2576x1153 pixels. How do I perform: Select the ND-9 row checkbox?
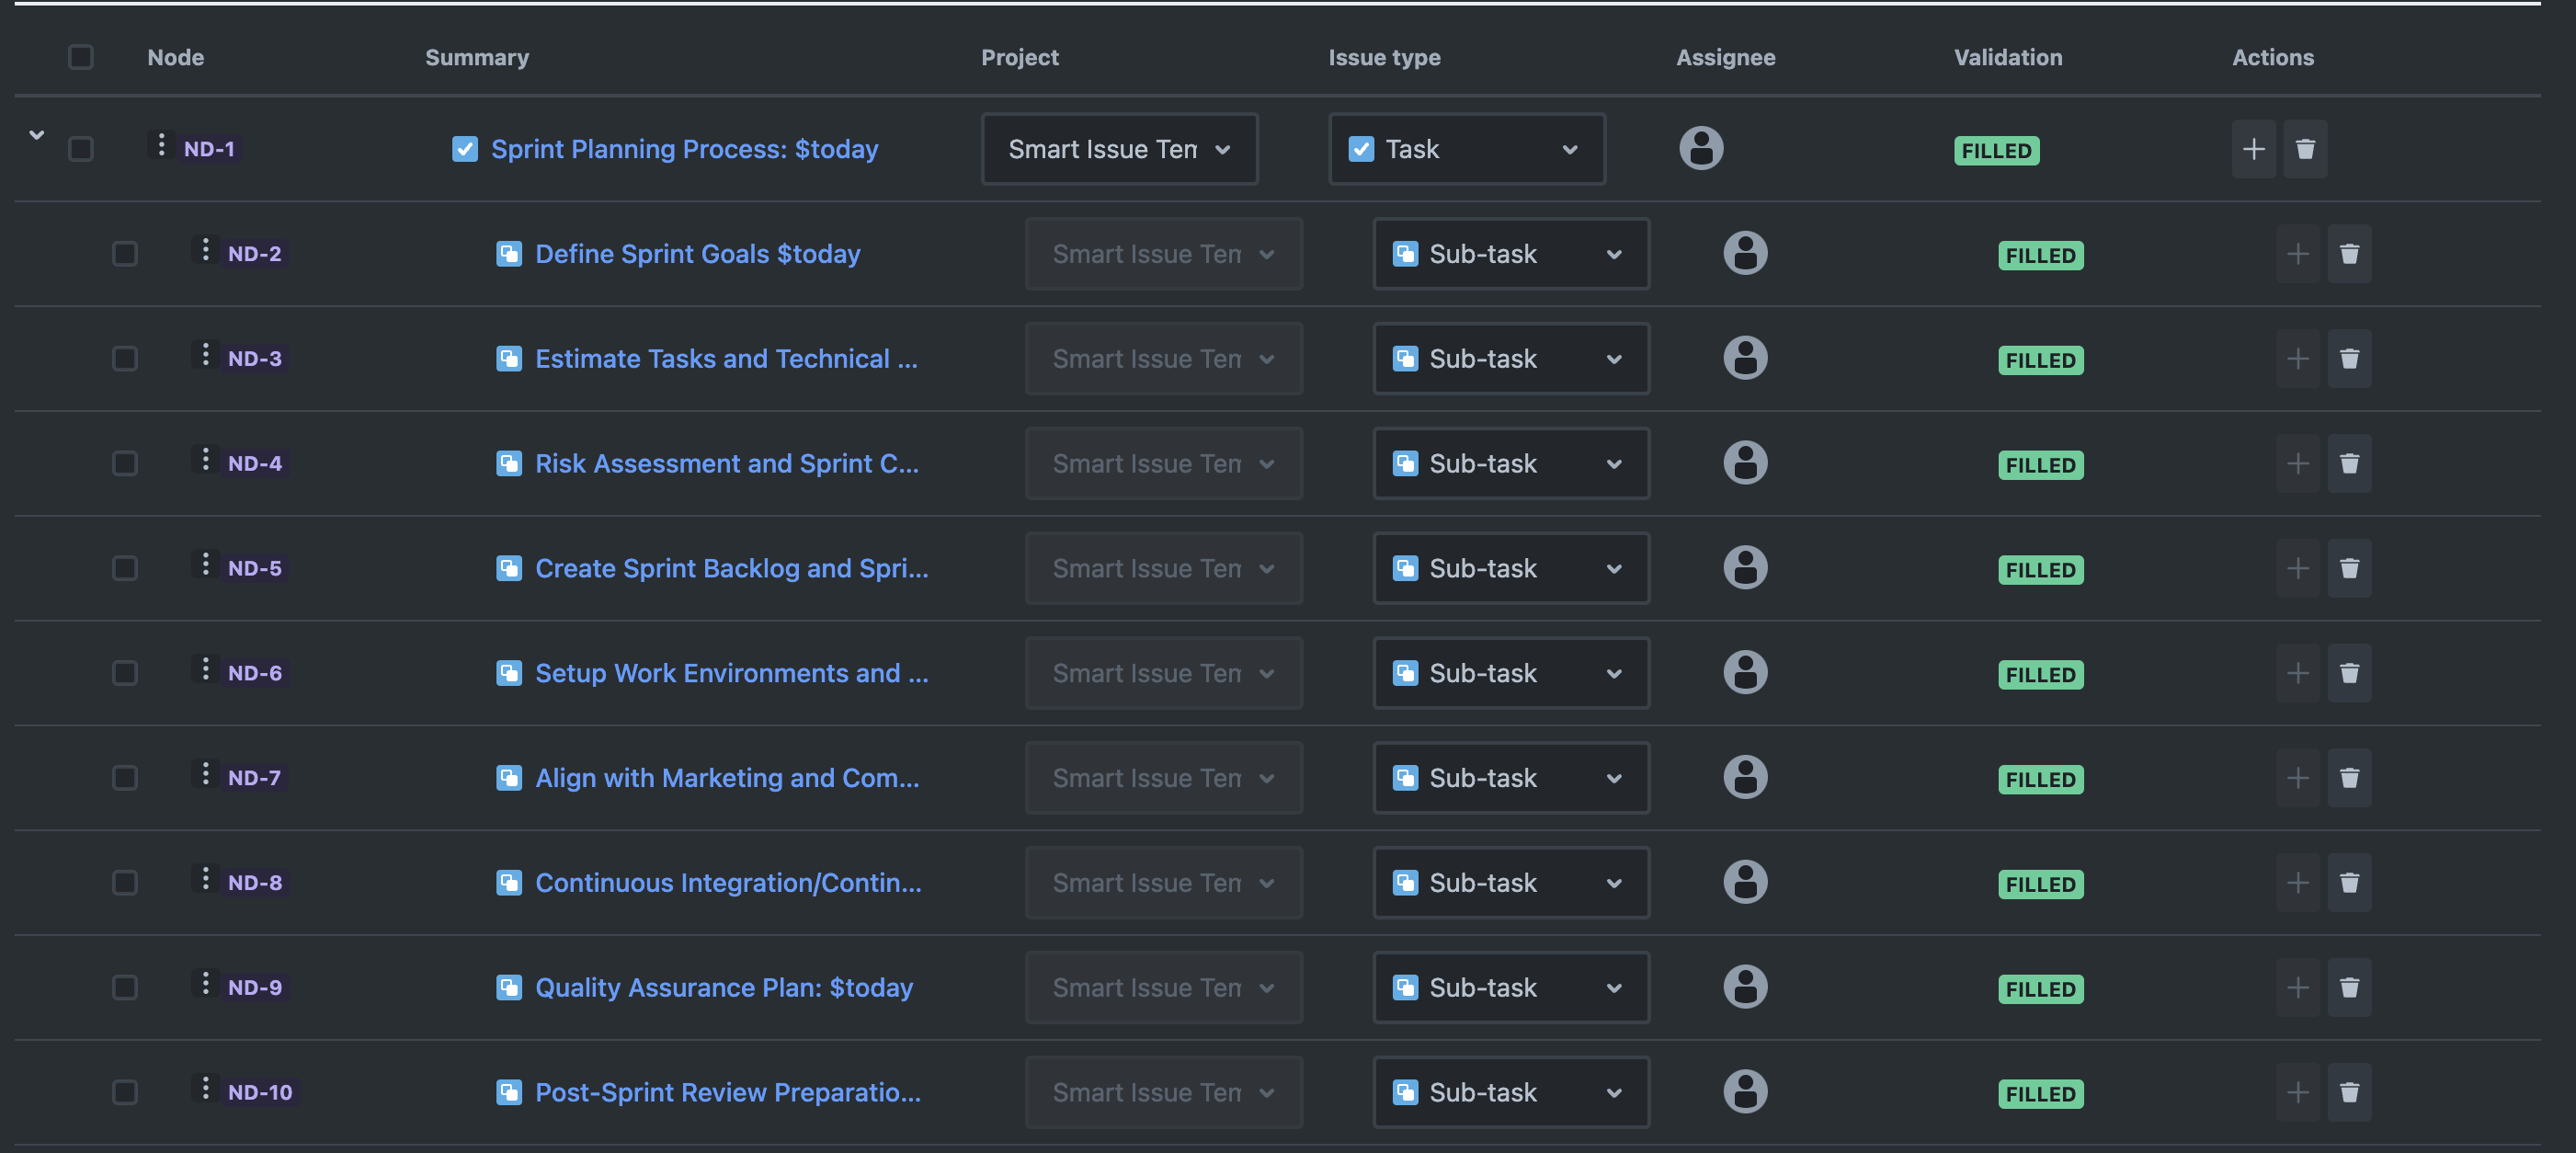[125, 987]
